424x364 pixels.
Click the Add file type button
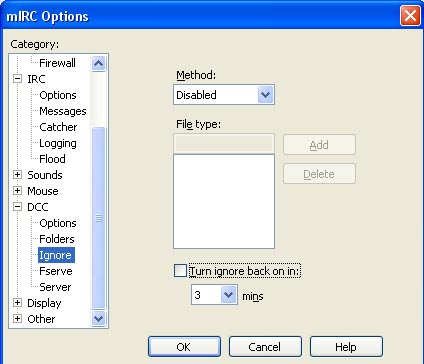tap(319, 145)
